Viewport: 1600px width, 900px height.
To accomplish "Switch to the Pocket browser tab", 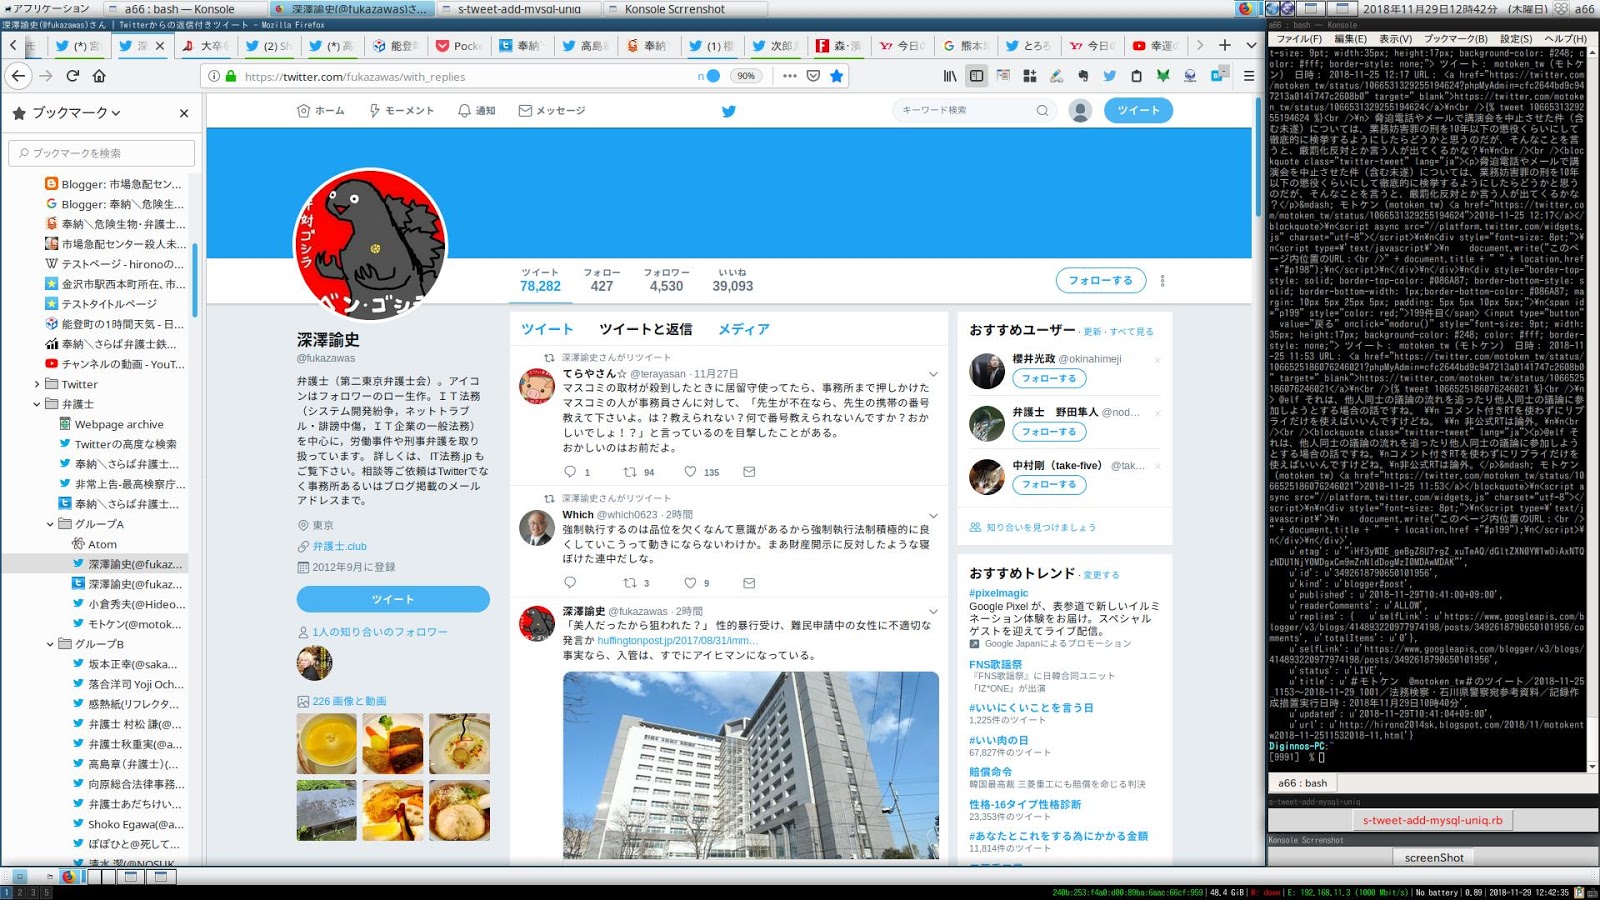I will [x=458, y=45].
